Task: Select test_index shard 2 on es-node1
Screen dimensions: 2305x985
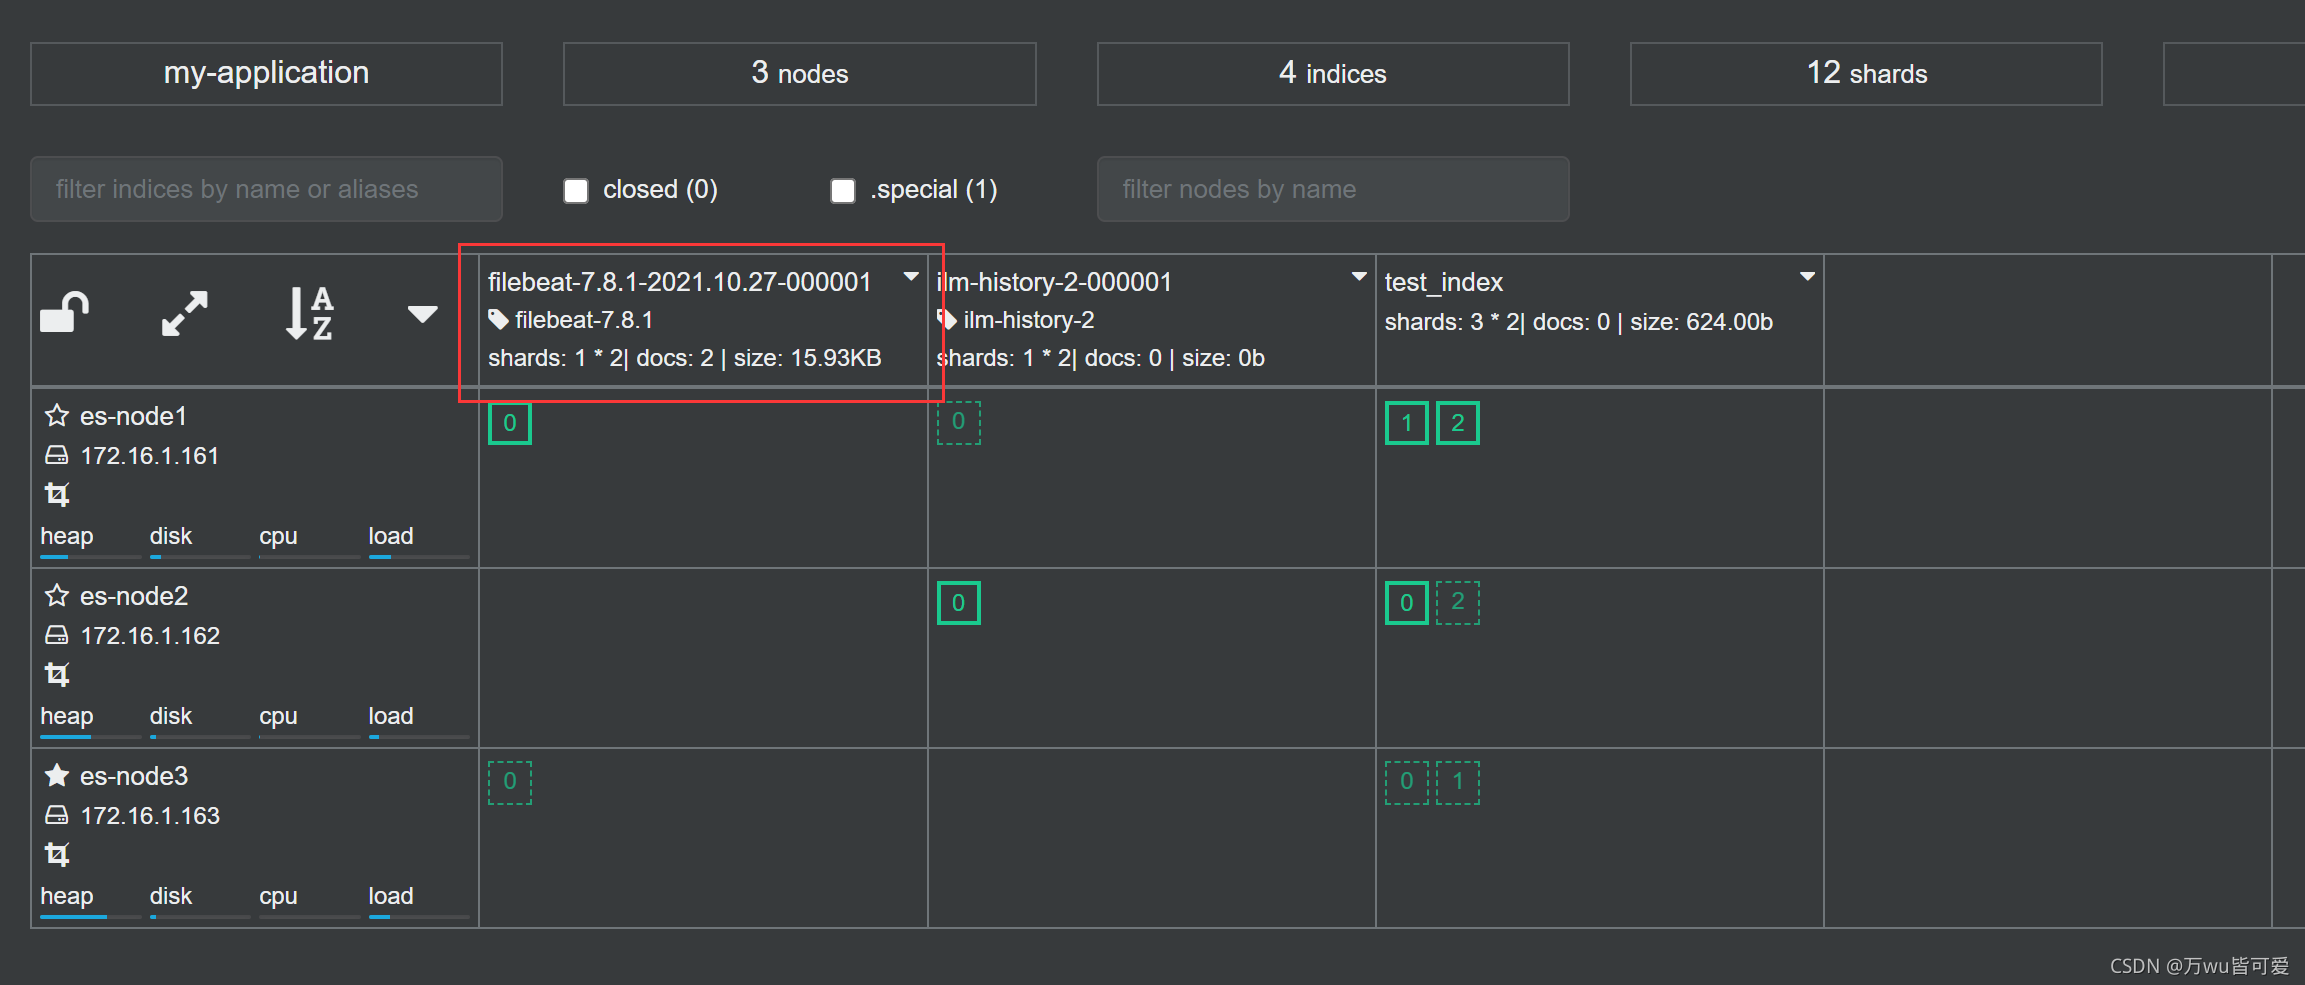Action: point(1458,423)
